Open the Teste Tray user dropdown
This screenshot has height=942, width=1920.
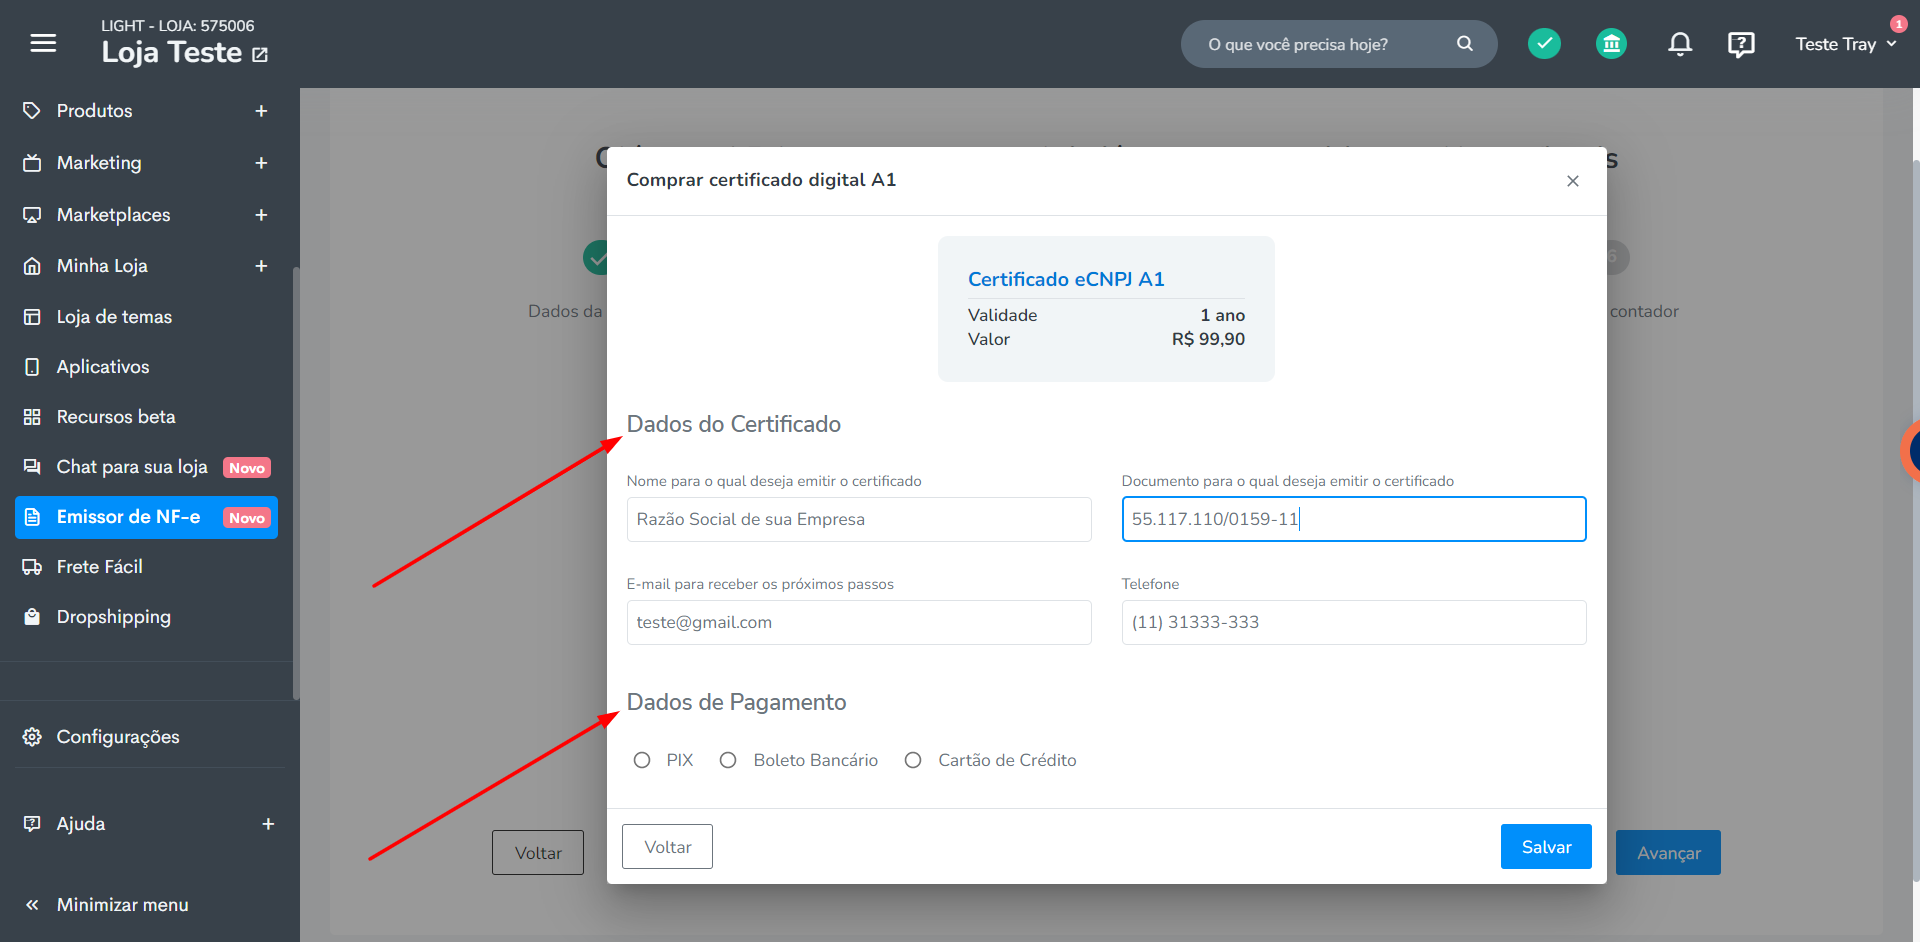pyautogui.click(x=1845, y=44)
